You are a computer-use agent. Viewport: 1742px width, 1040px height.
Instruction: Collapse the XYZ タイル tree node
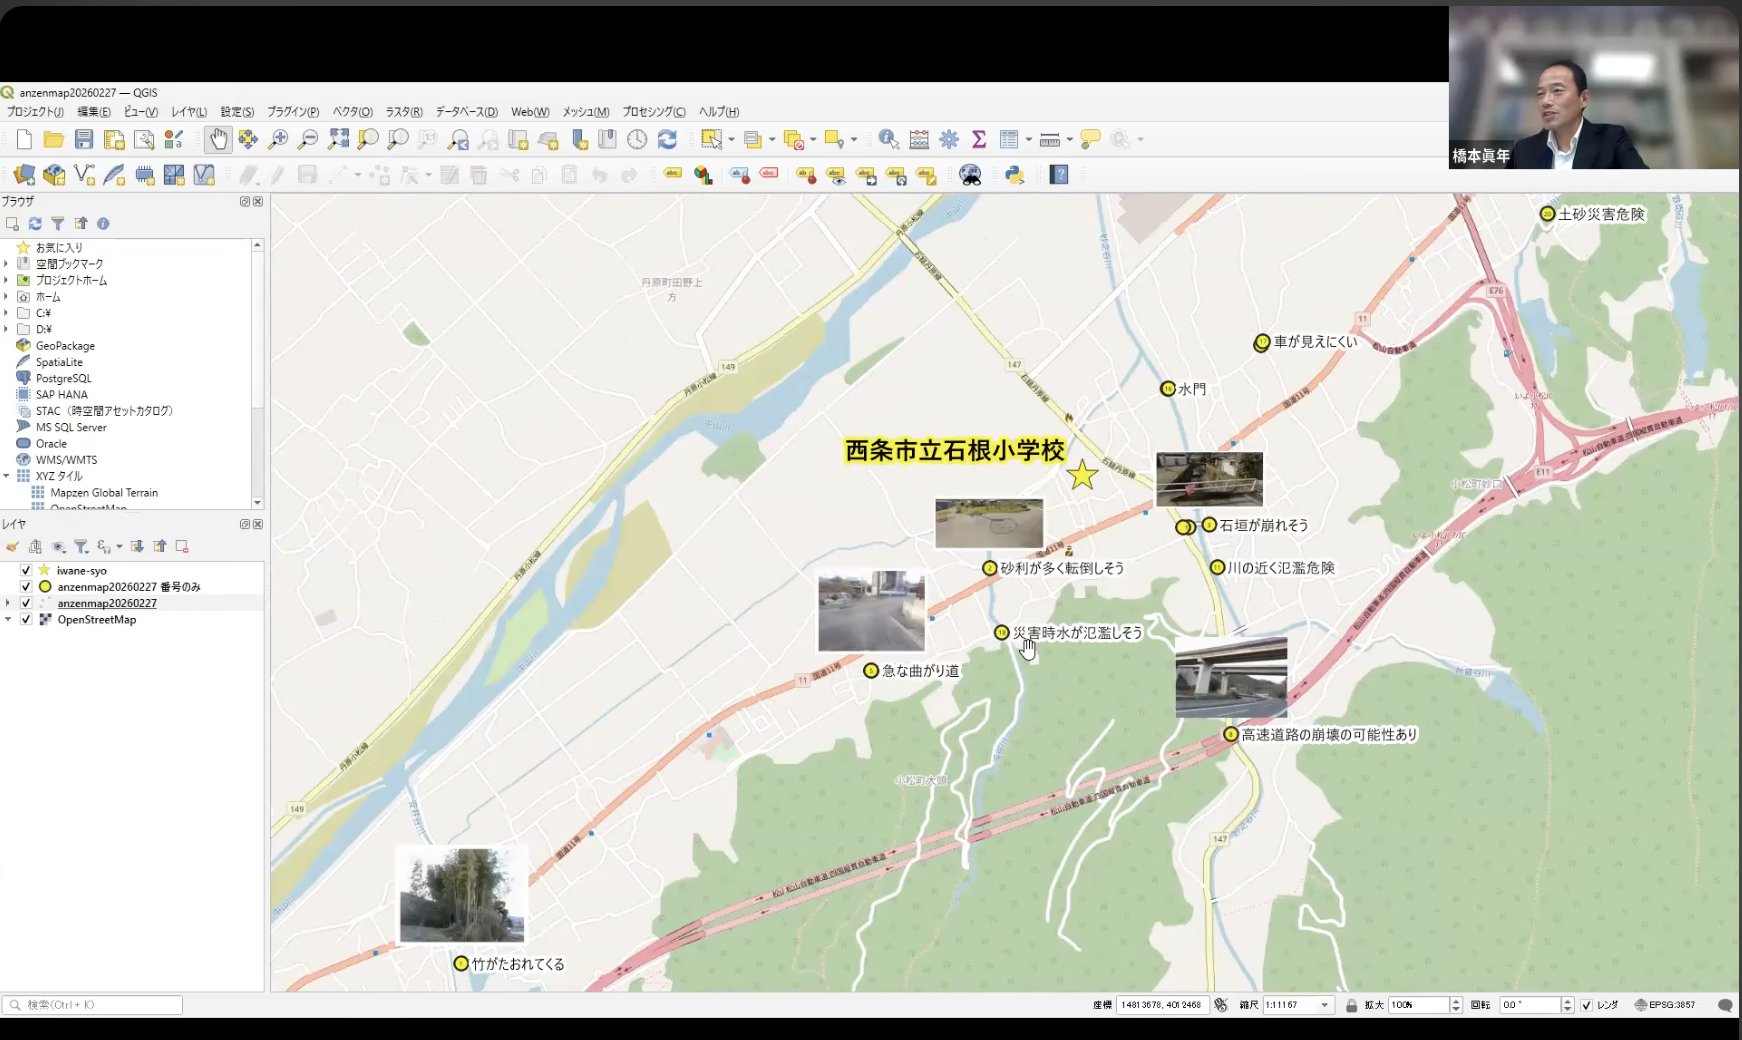point(7,476)
